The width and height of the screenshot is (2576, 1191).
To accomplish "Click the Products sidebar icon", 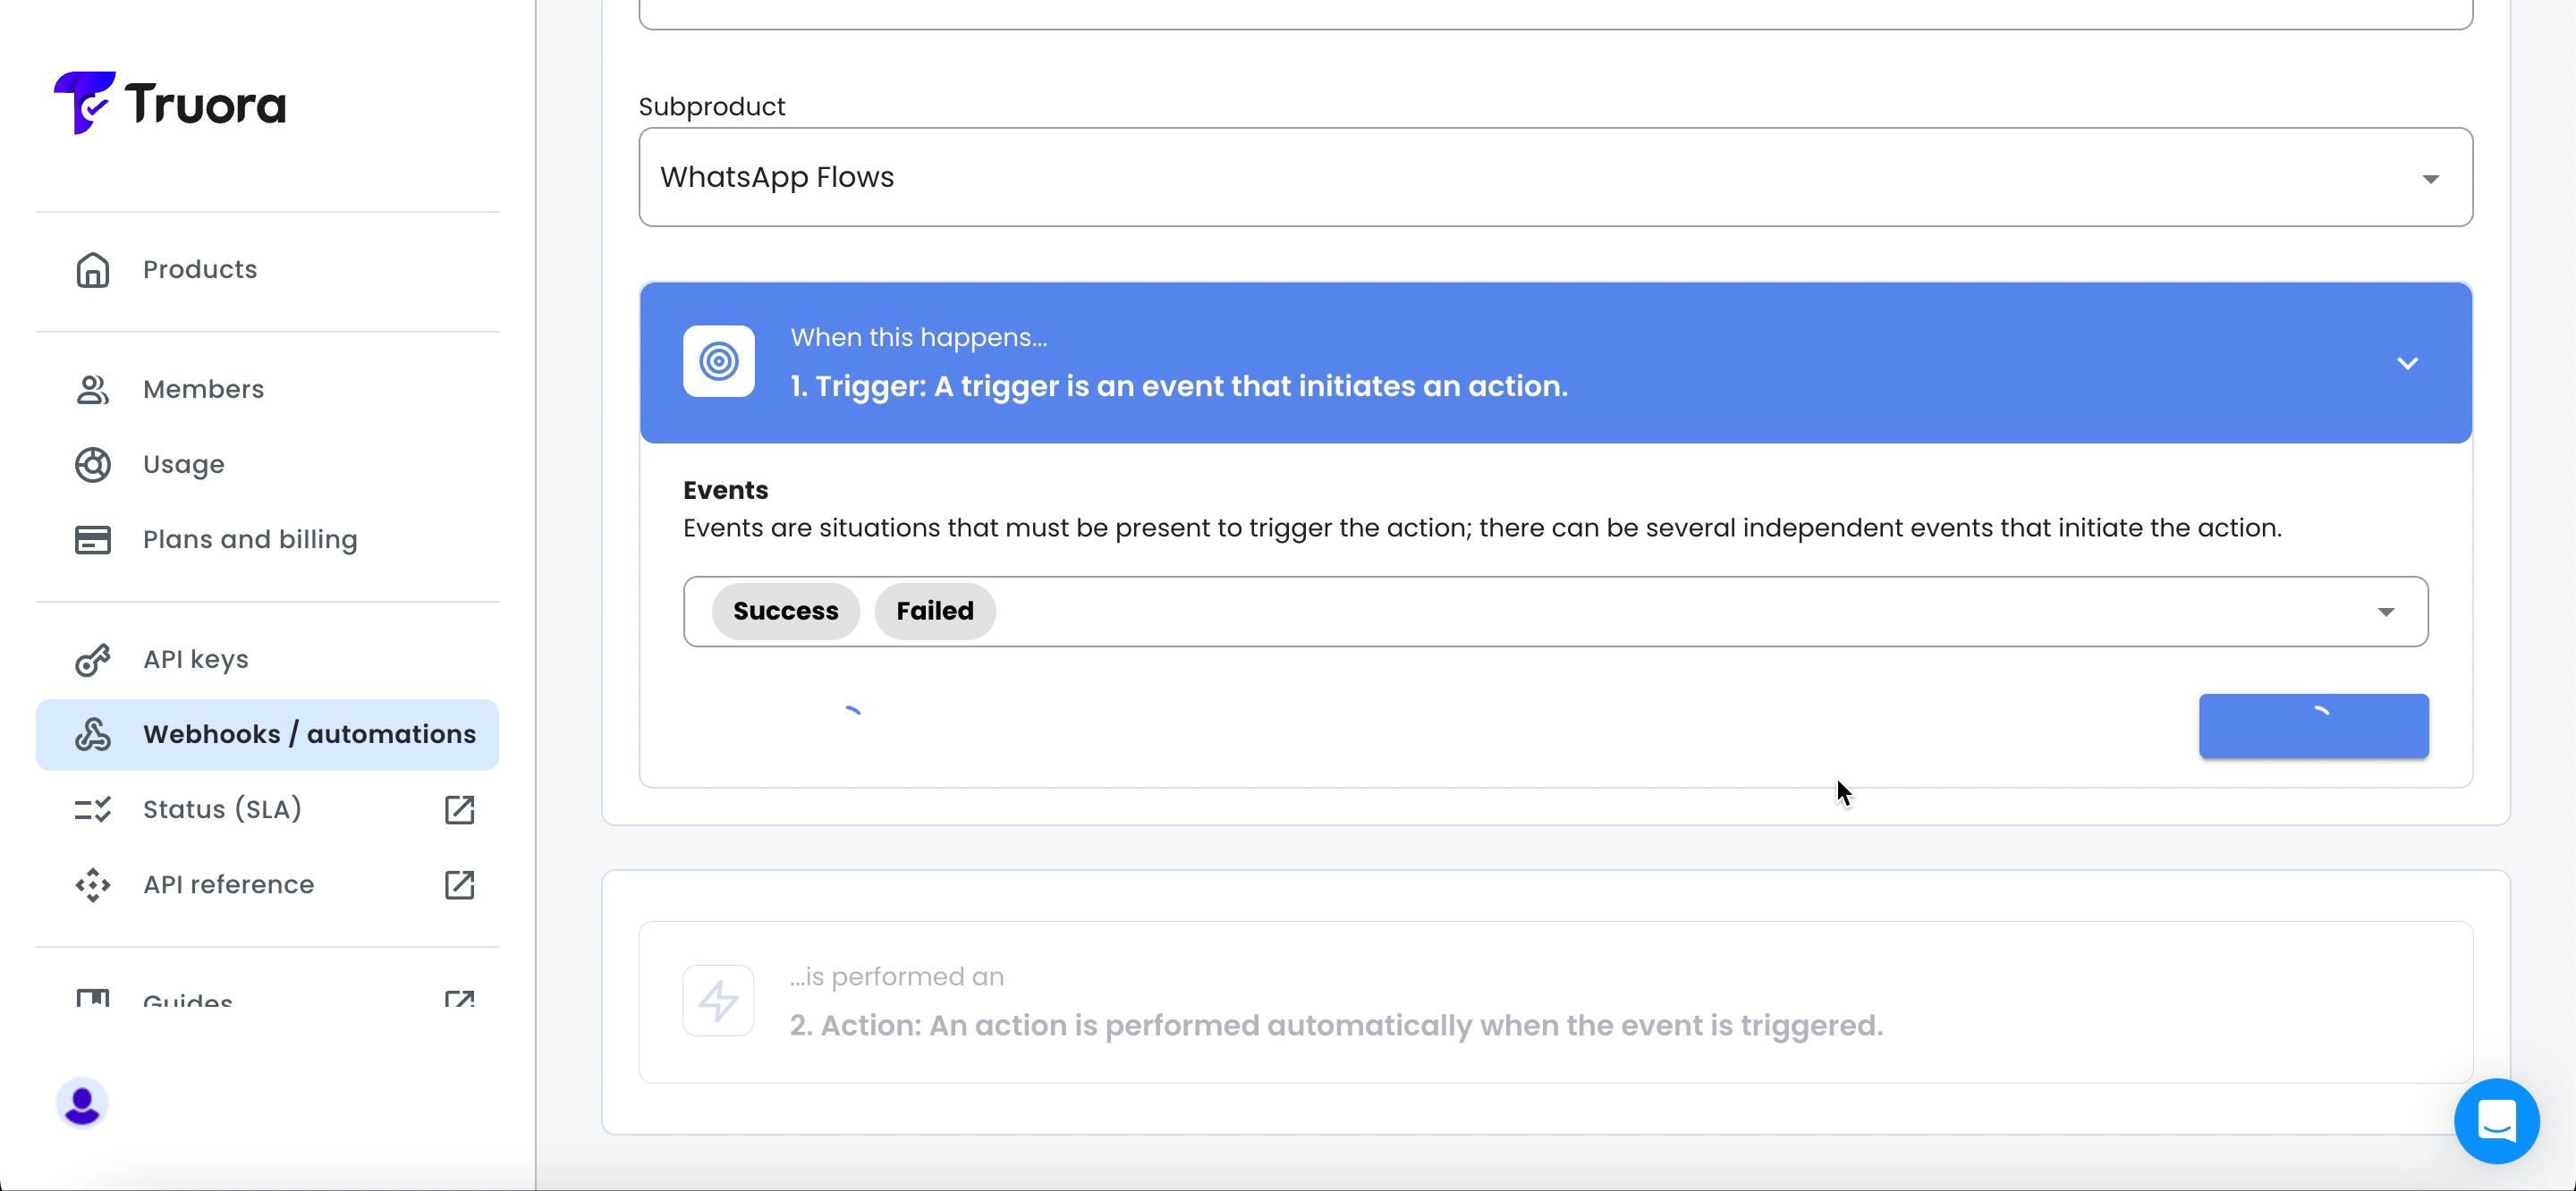I will click(x=94, y=269).
